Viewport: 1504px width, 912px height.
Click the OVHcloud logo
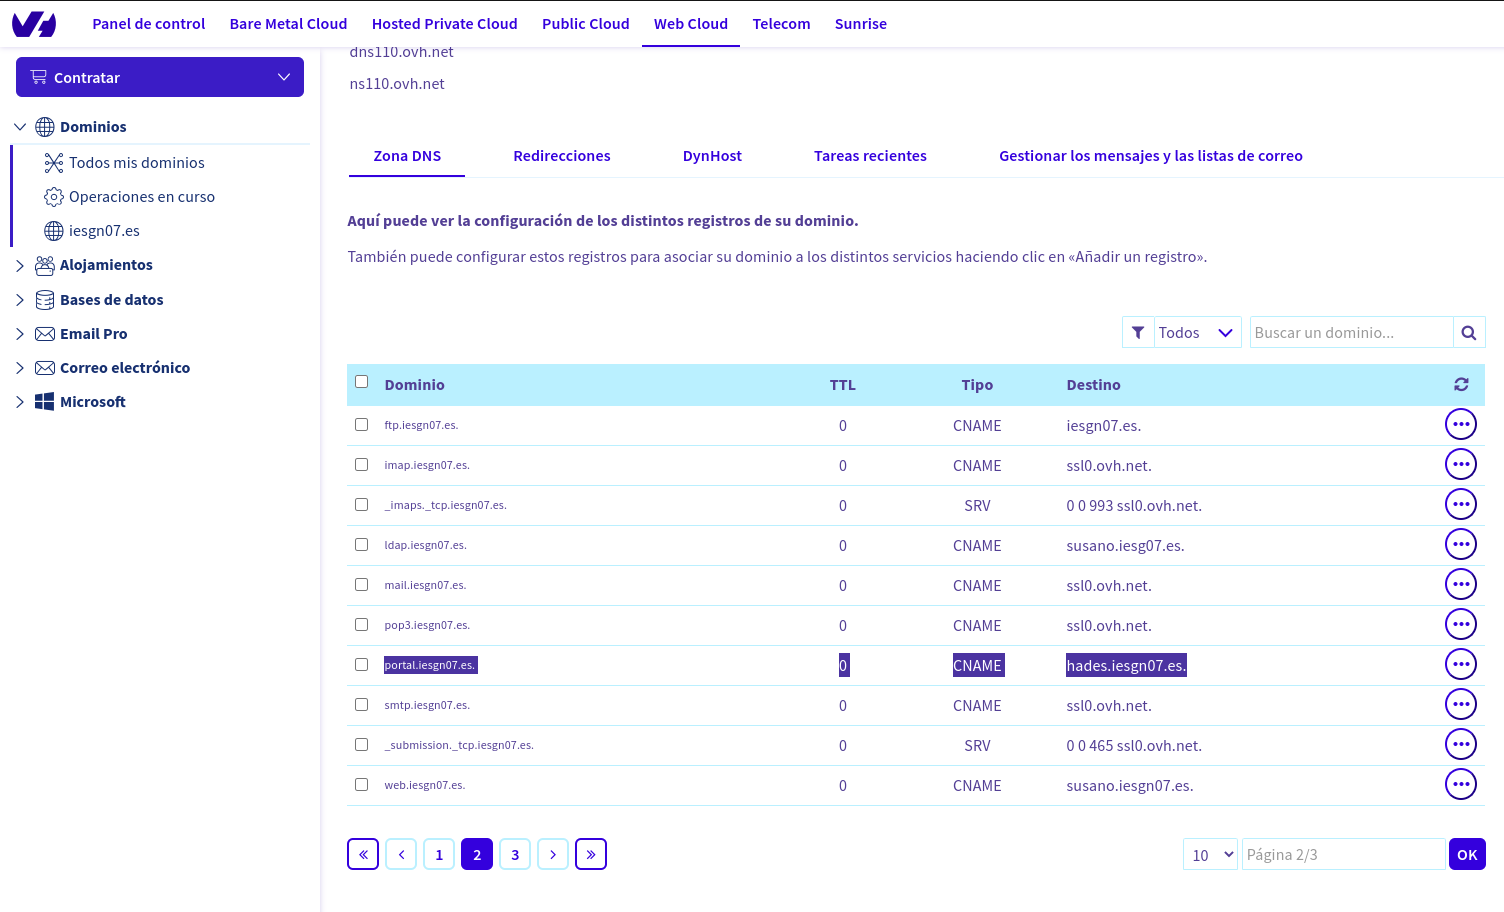pos(33,22)
